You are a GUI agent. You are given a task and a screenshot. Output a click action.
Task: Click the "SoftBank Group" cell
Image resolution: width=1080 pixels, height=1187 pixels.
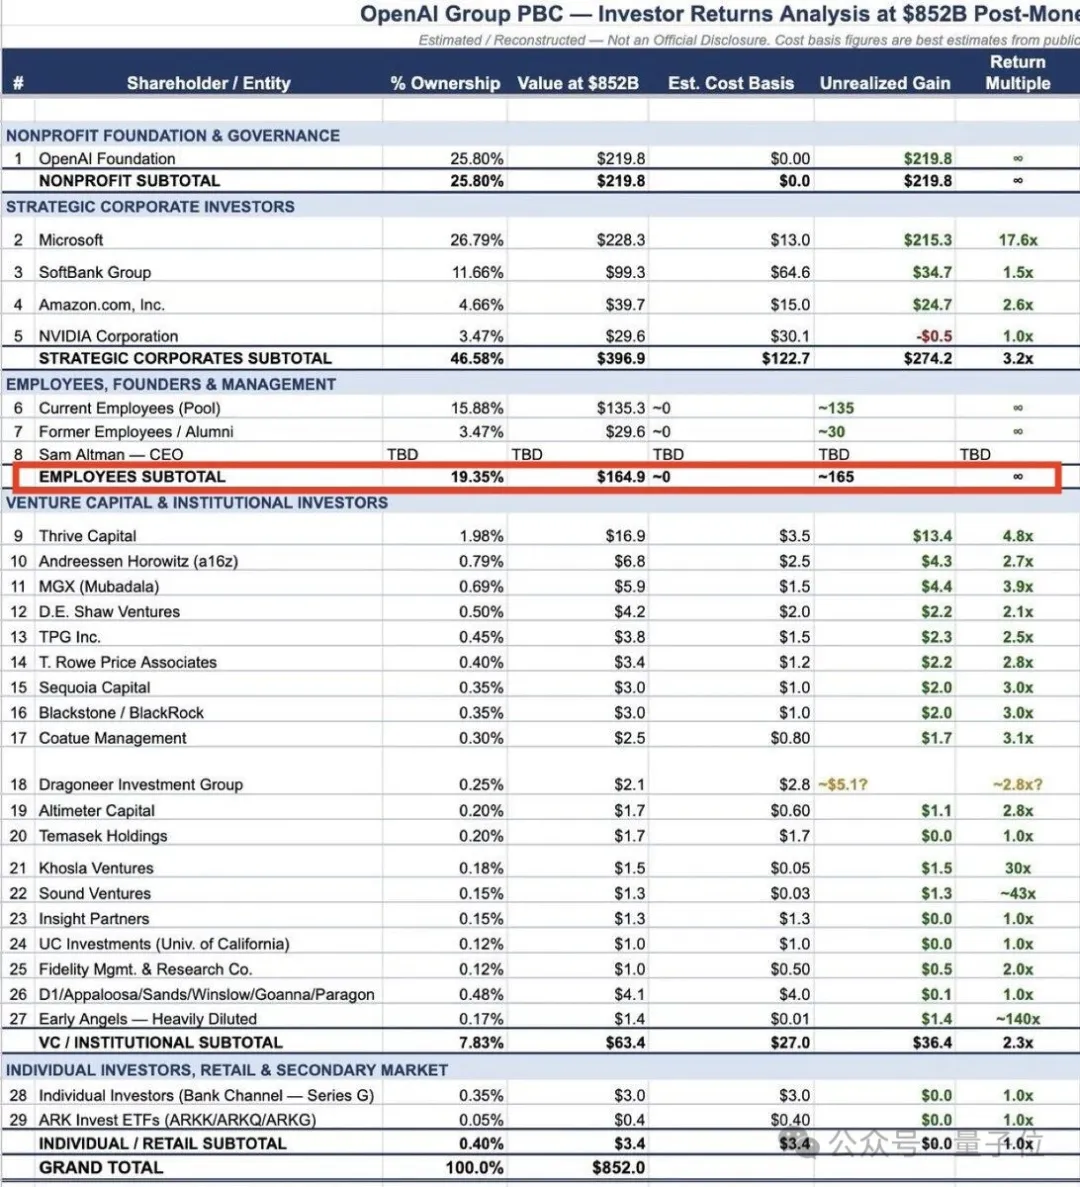(95, 273)
